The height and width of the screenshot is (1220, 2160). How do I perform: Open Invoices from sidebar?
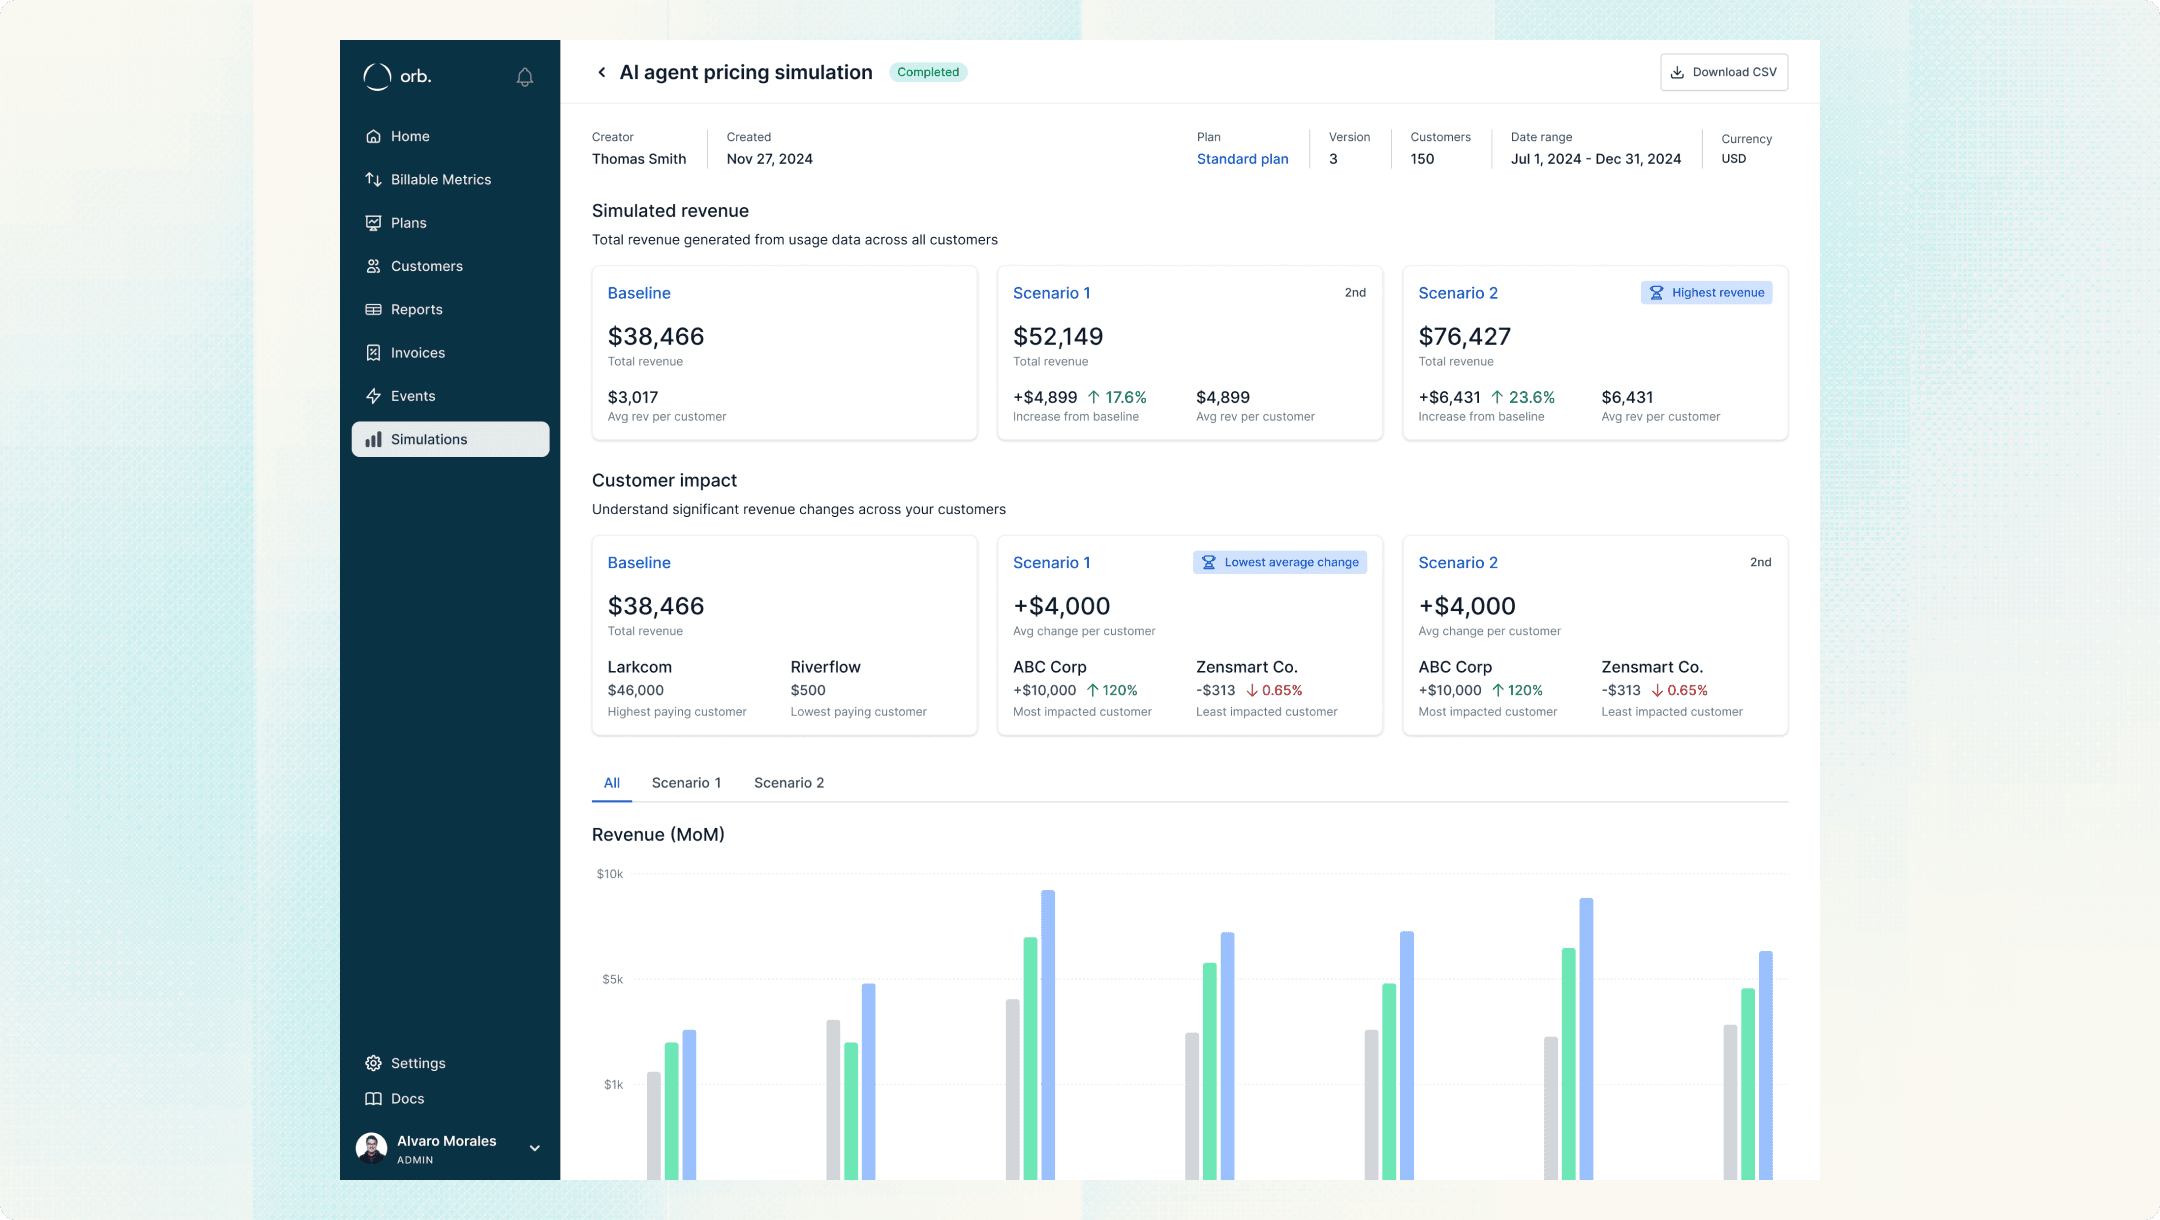(x=417, y=353)
